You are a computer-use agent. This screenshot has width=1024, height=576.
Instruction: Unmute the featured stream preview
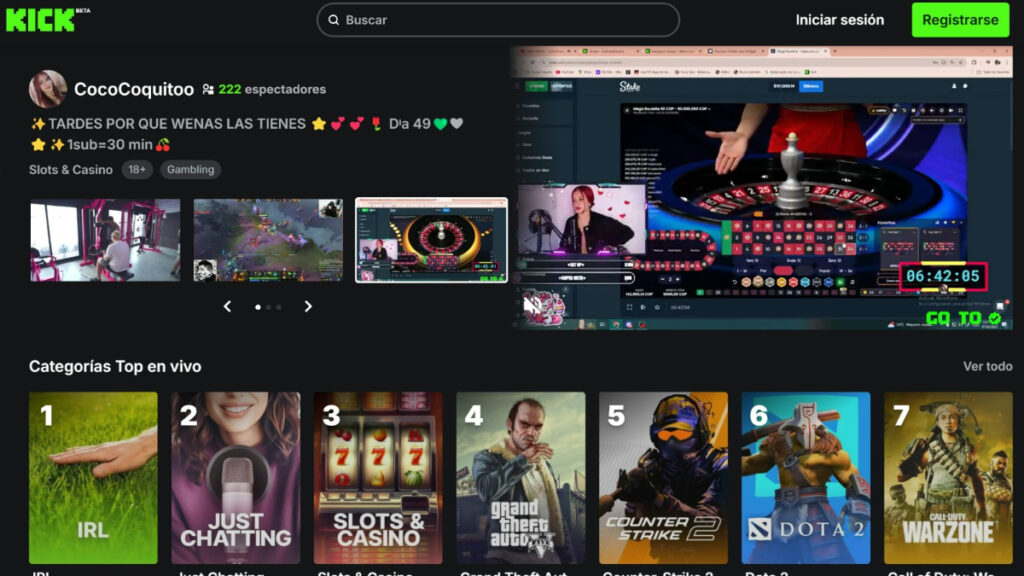pyautogui.click(x=532, y=304)
